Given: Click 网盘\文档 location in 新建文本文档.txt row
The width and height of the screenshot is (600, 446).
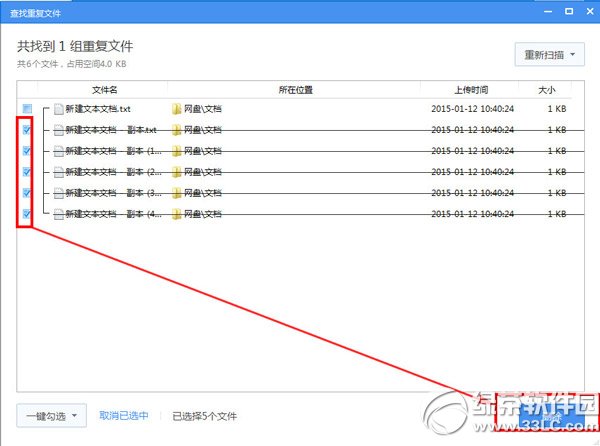Looking at the screenshot, I should (x=203, y=109).
